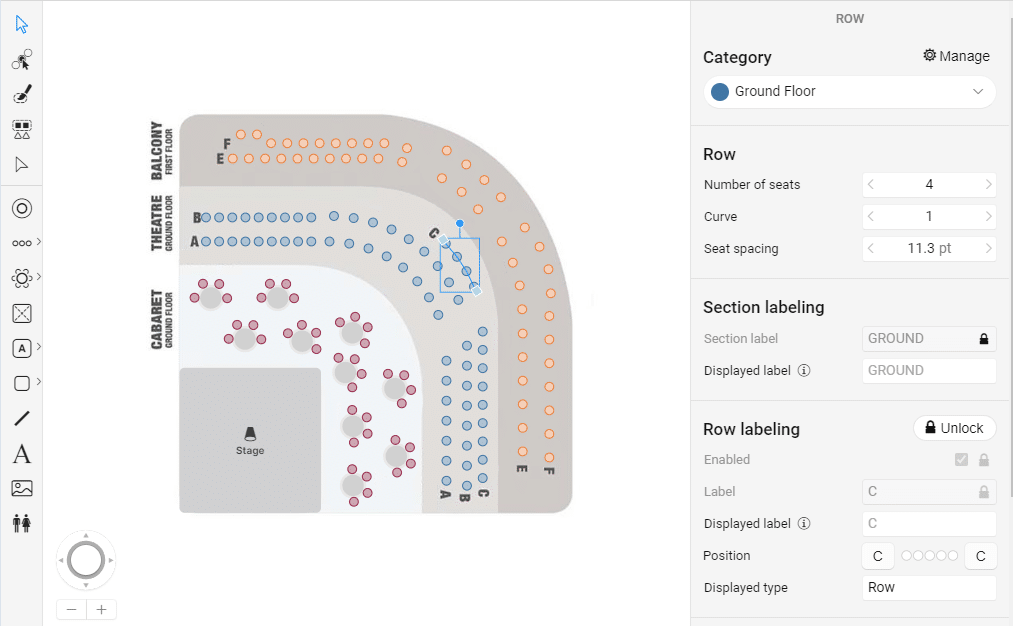1013x626 pixels.
Task: Toggle the row labeling Enabled checkbox
Action: tap(961, 459)
